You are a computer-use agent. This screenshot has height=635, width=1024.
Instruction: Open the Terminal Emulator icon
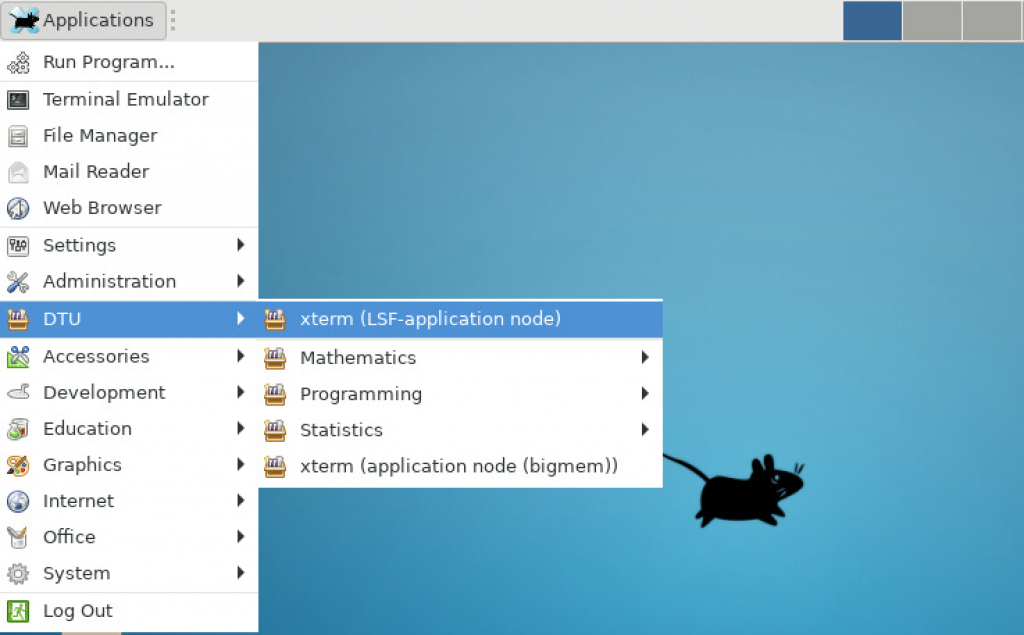pos(20,99)
